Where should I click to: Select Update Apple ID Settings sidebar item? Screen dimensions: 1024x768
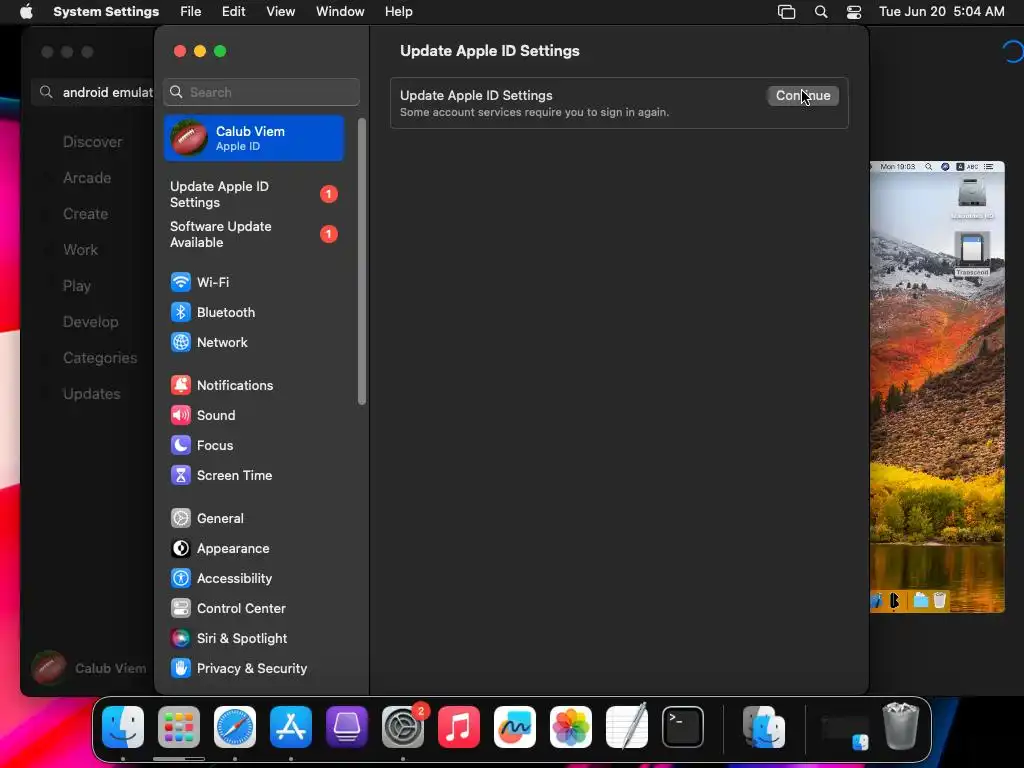254,195
